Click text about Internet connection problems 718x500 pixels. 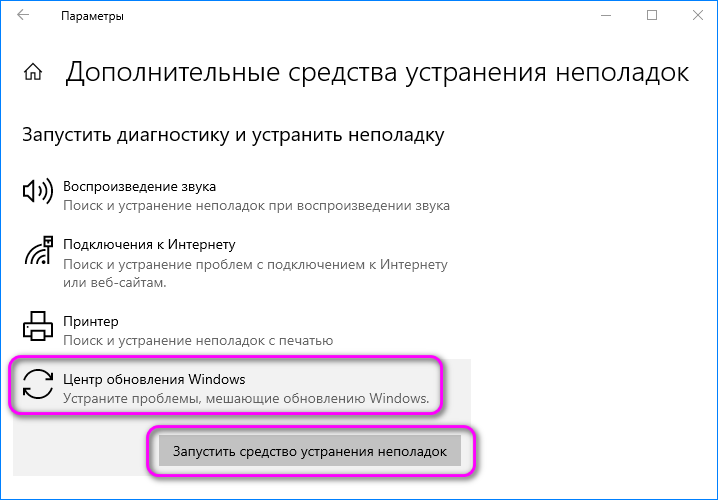(x=255, y=273)
